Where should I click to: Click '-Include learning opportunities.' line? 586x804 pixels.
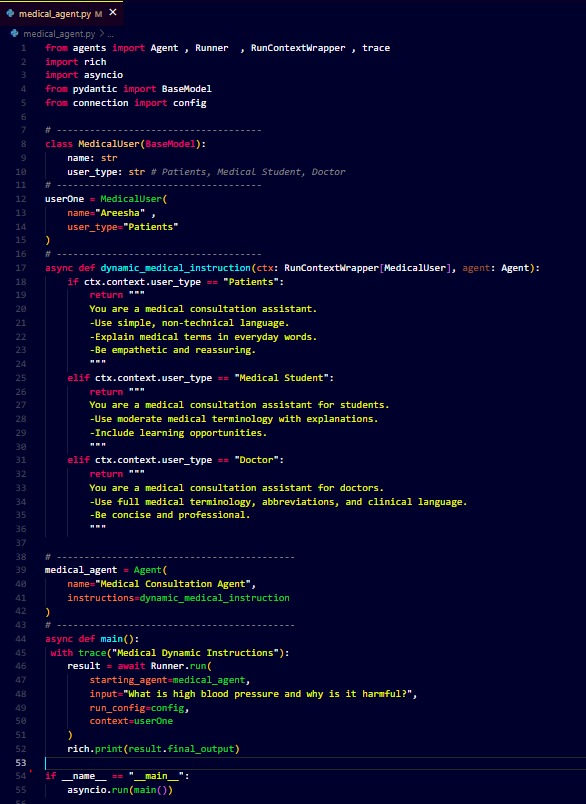(178, 433)
